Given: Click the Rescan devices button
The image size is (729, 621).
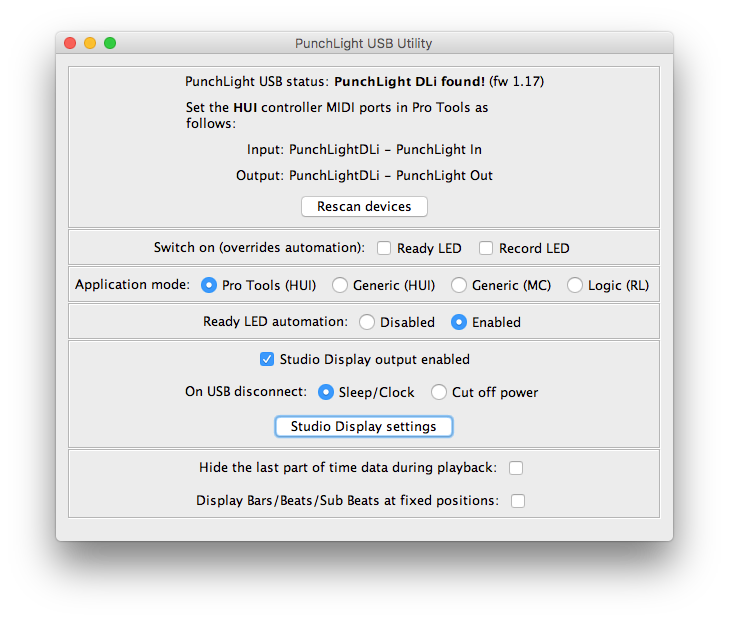Looking at the screenshot, I should [364, 206].
